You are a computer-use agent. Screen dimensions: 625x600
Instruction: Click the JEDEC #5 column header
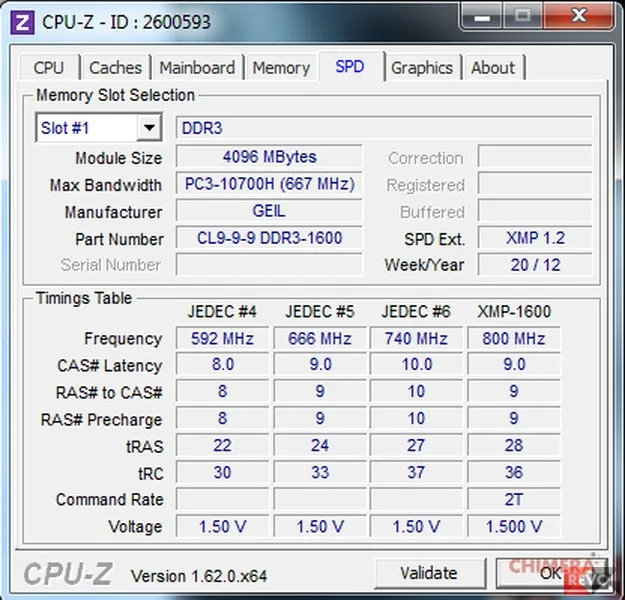tap(319, 312)
